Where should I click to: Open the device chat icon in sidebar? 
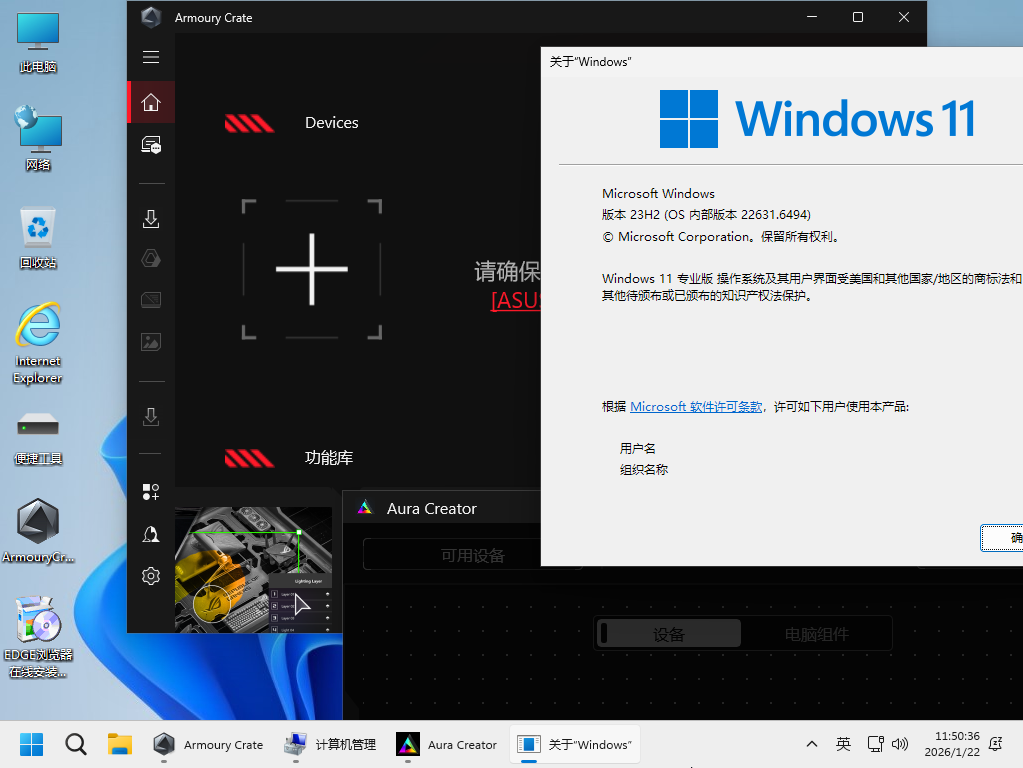[151, 146]
